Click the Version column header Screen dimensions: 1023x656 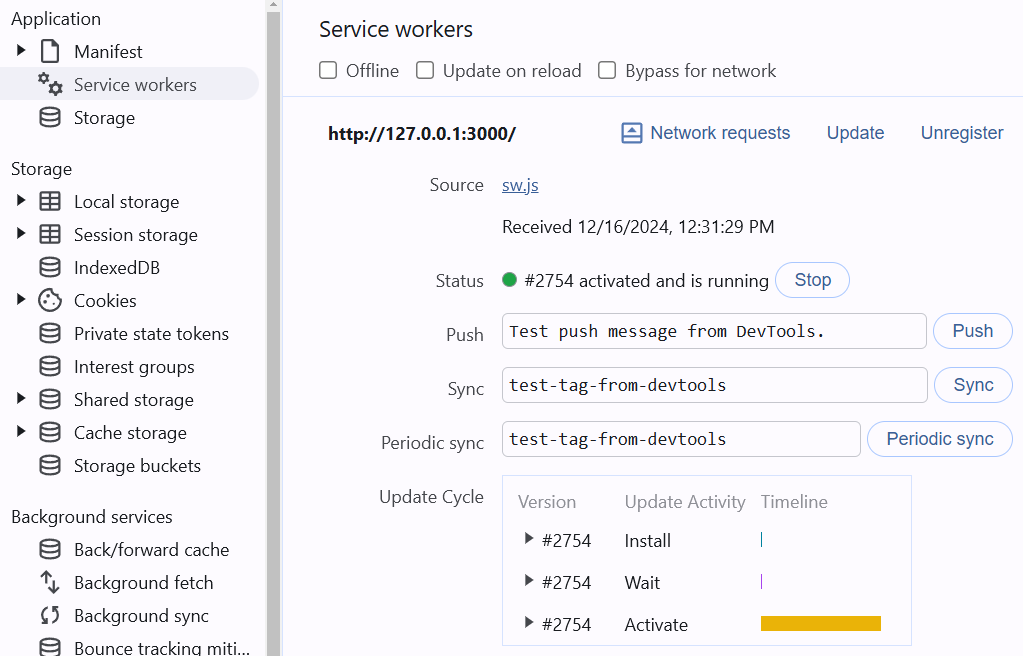coord(547,501)
